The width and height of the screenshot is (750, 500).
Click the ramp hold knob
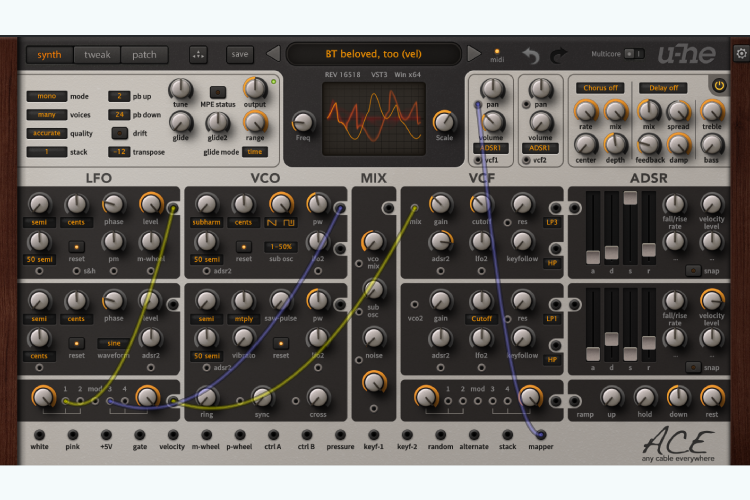click(645, 397)
